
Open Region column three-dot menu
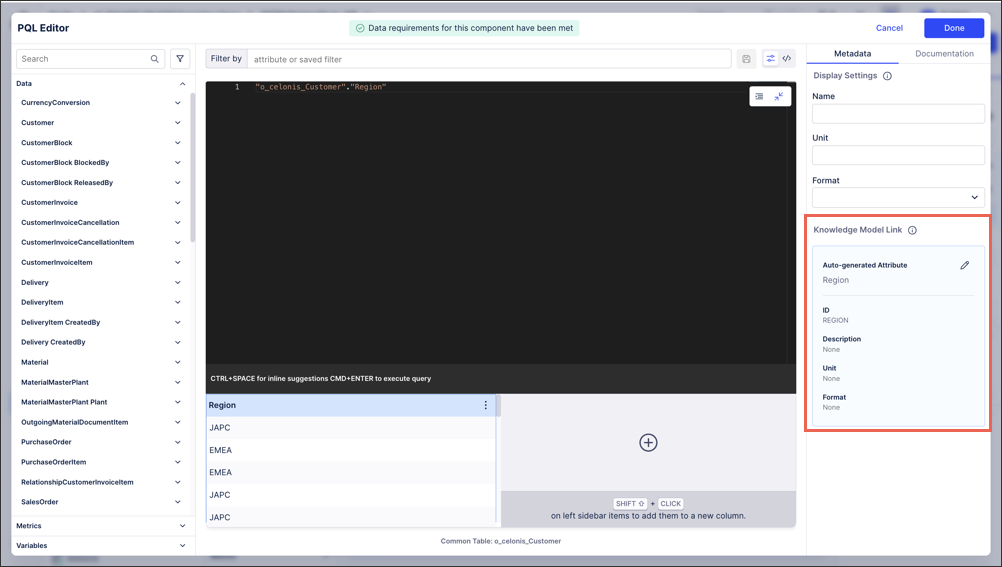[486, 405]
